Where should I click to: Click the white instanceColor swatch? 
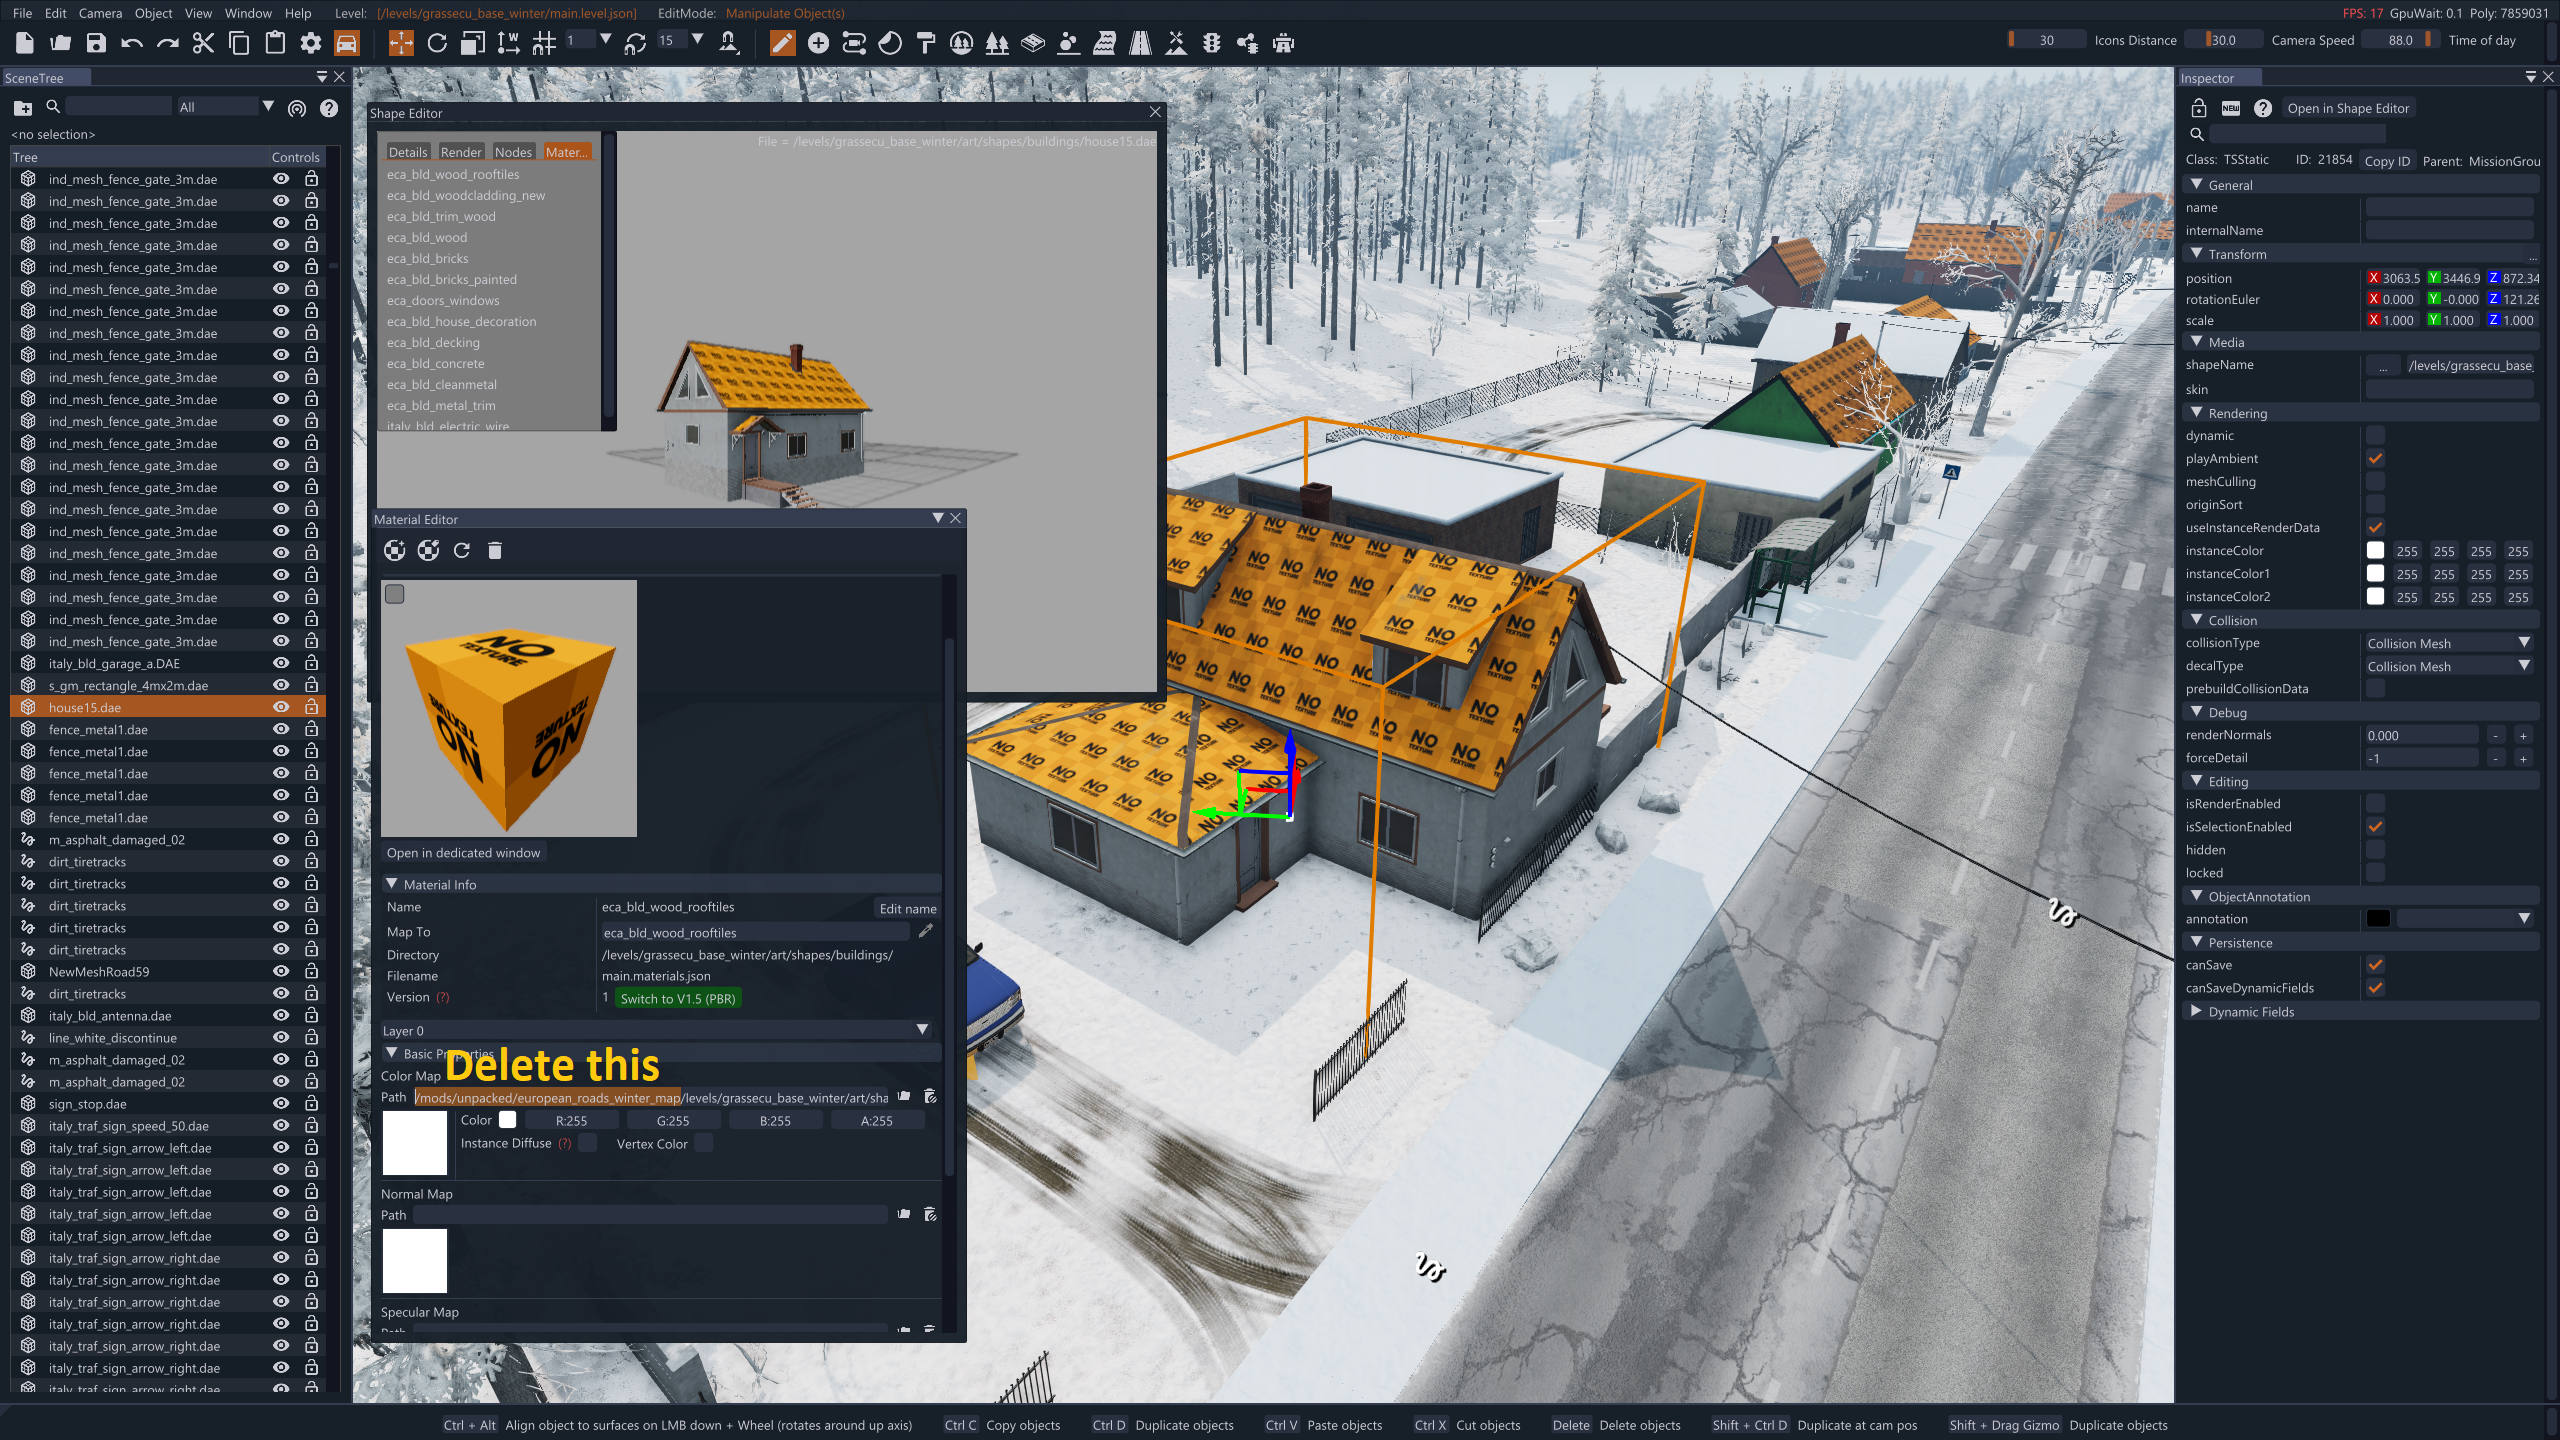2375,551
